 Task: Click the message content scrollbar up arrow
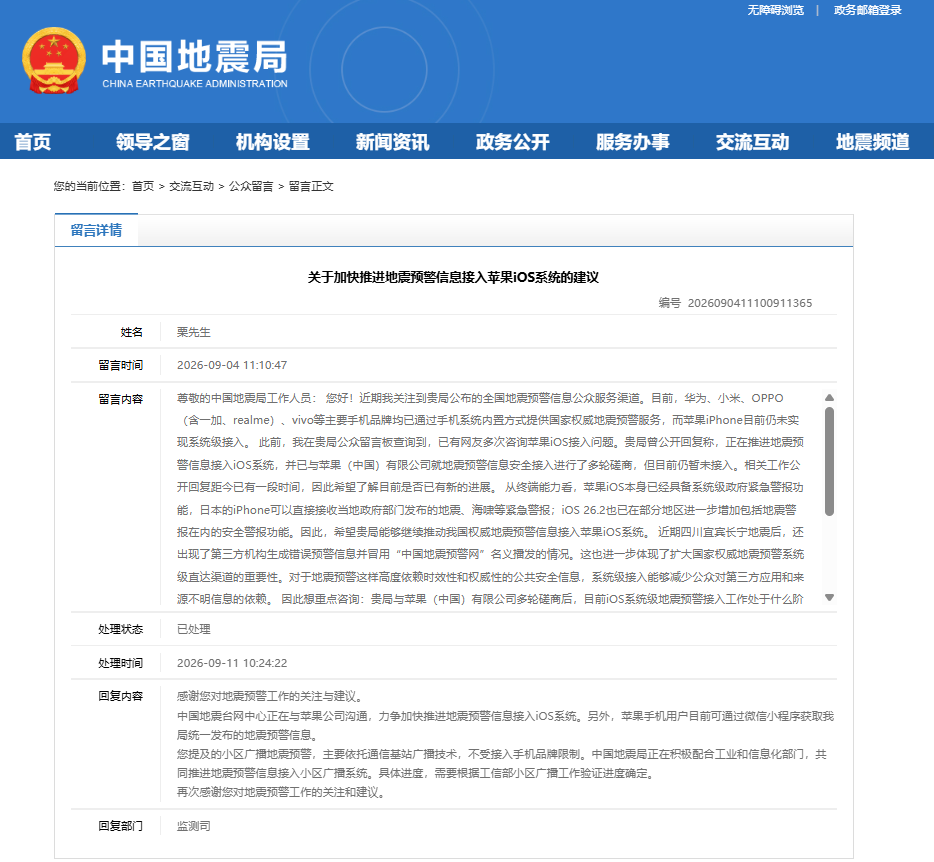tap(829, 397)
